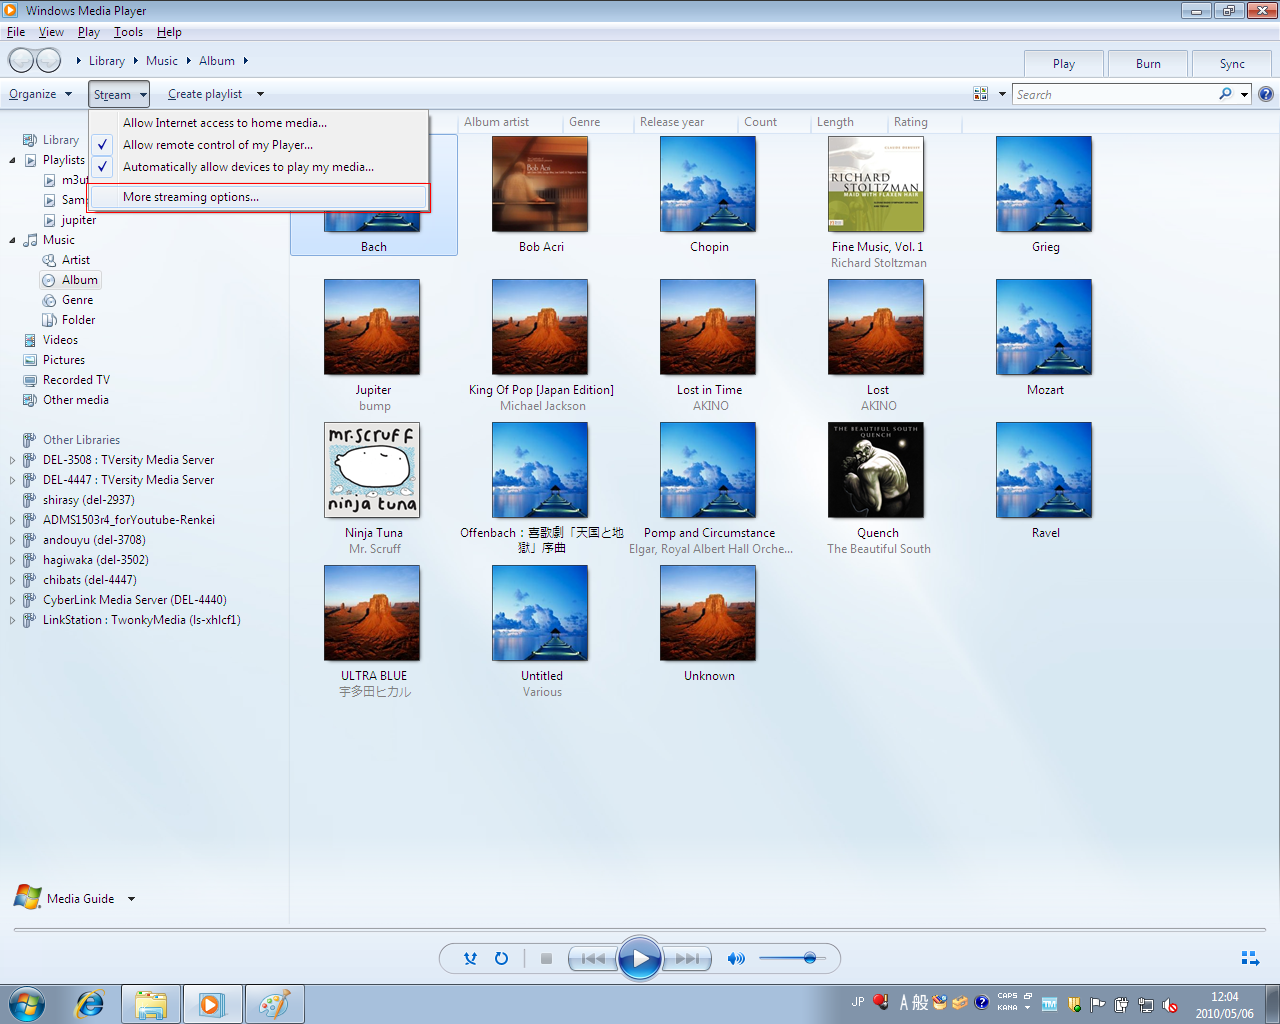Open the Search box dropdown arrow
1280x1024 pixels.
click(1244, 94)
